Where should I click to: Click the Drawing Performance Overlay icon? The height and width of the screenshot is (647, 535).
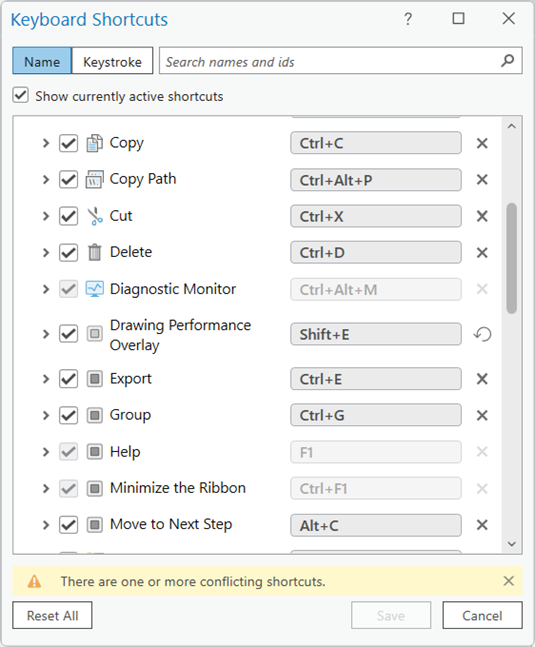pos(94,334)
